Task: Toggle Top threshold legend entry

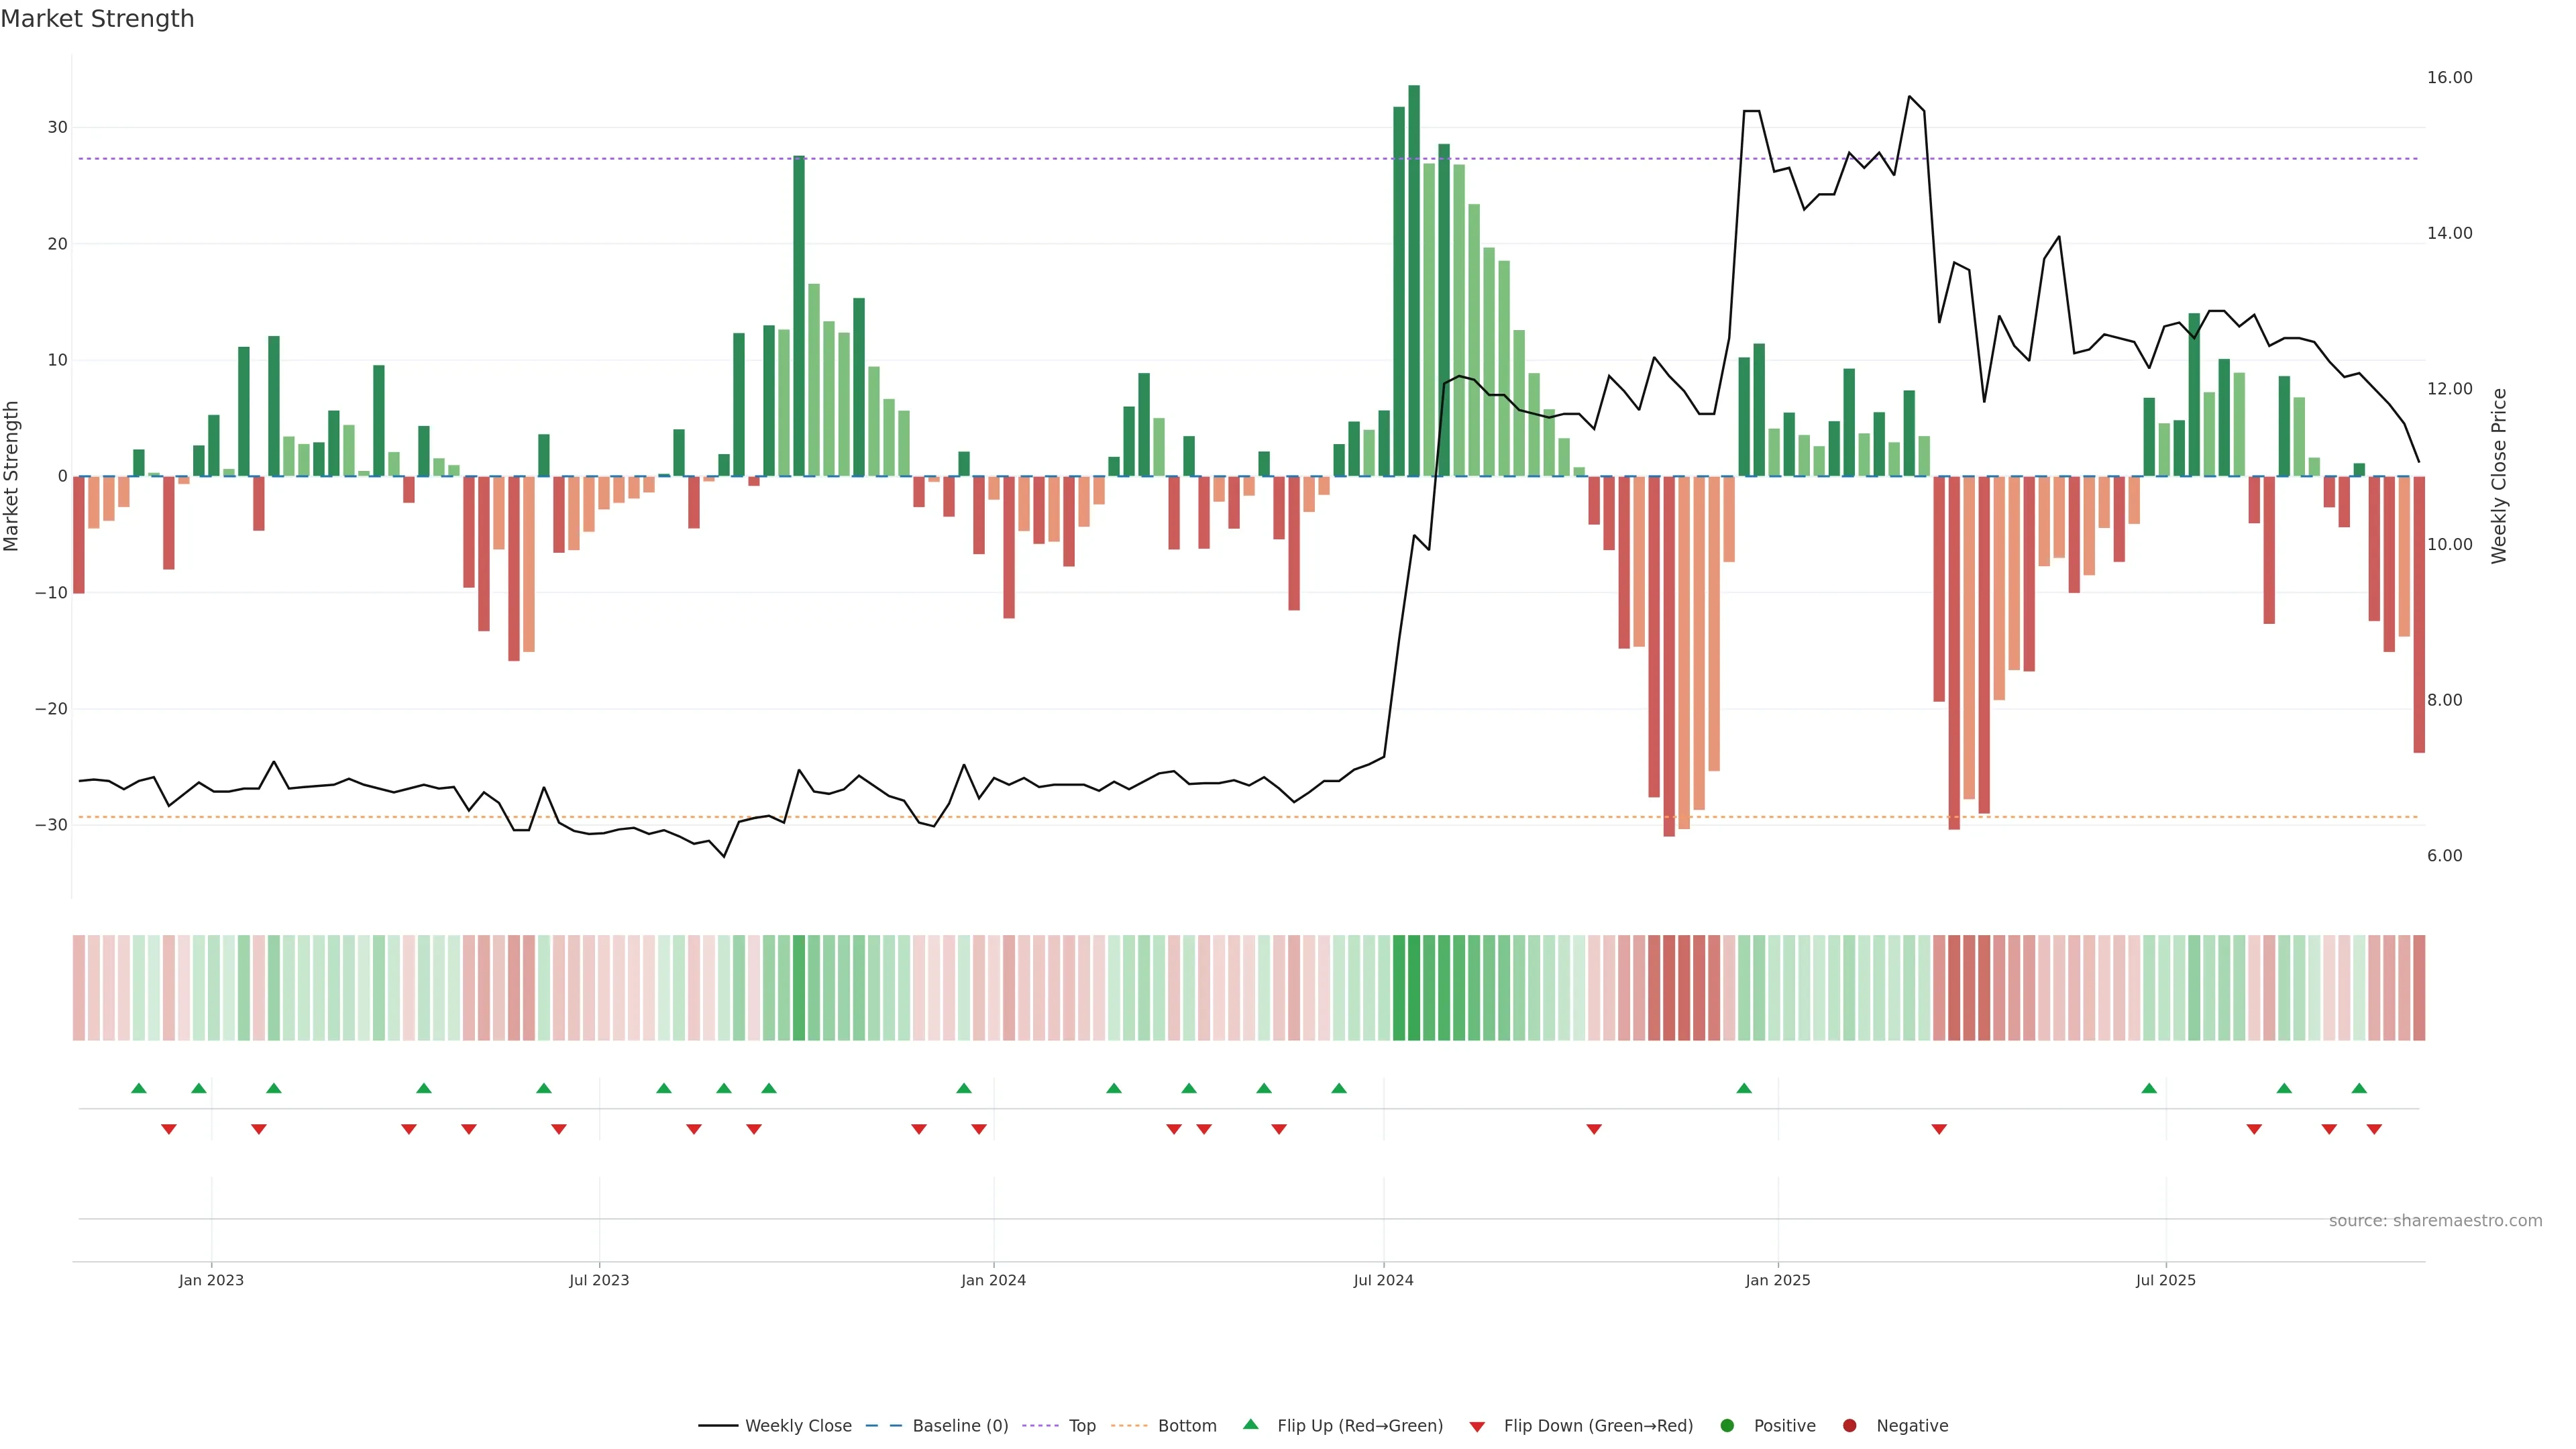Action: point(1081,1426)
